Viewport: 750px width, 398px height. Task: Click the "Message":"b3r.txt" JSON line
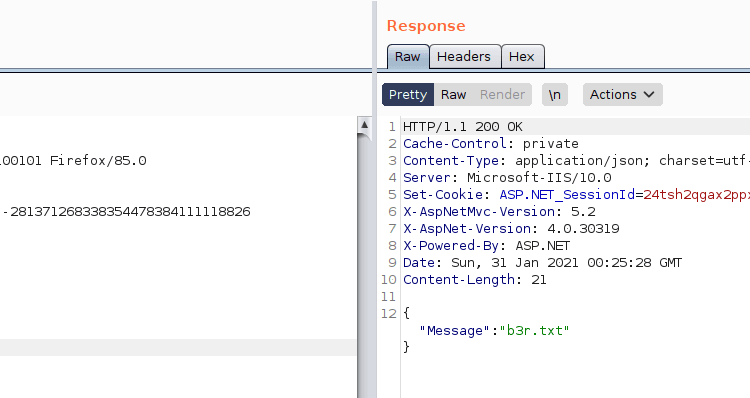pyautogui.click(x=494, y=331)
